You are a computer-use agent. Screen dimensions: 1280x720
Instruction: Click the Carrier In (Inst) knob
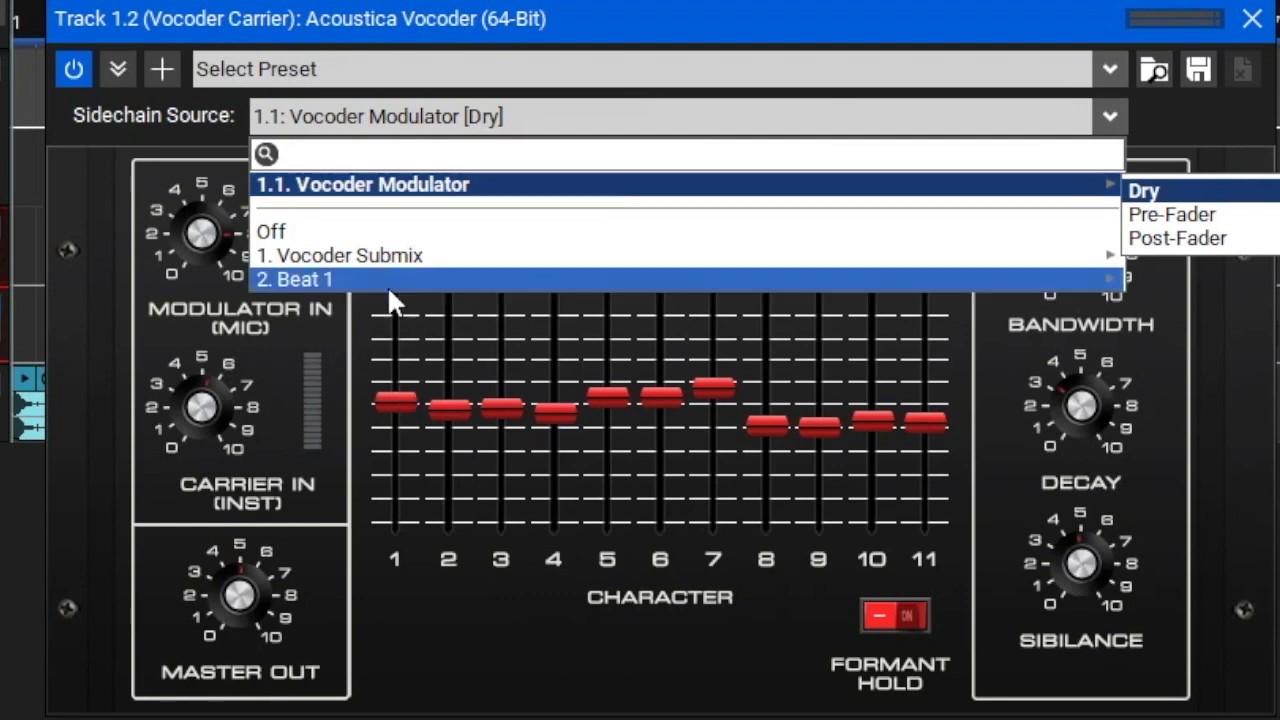point(201,407)
